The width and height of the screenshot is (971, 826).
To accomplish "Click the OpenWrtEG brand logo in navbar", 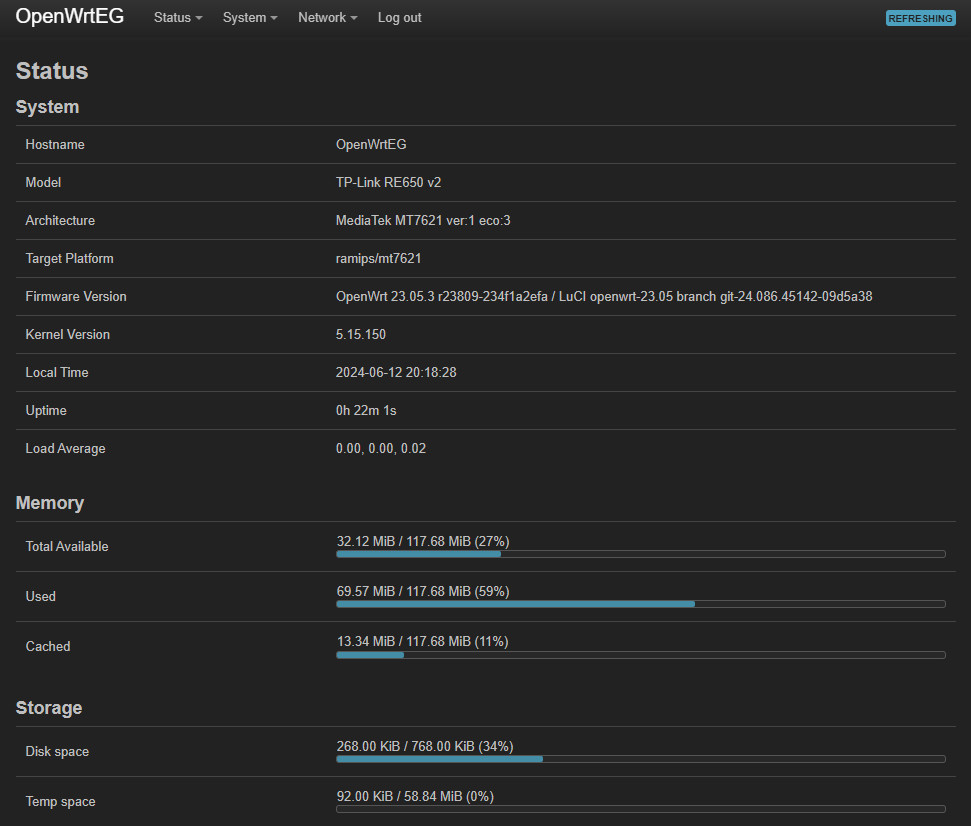I will pos(70,17).
